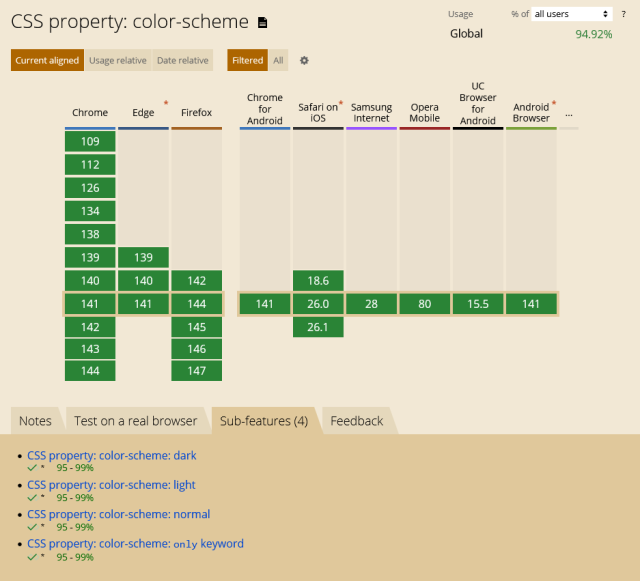
Task: Click the more browsers ellipsis
Action: coord(569,114)
